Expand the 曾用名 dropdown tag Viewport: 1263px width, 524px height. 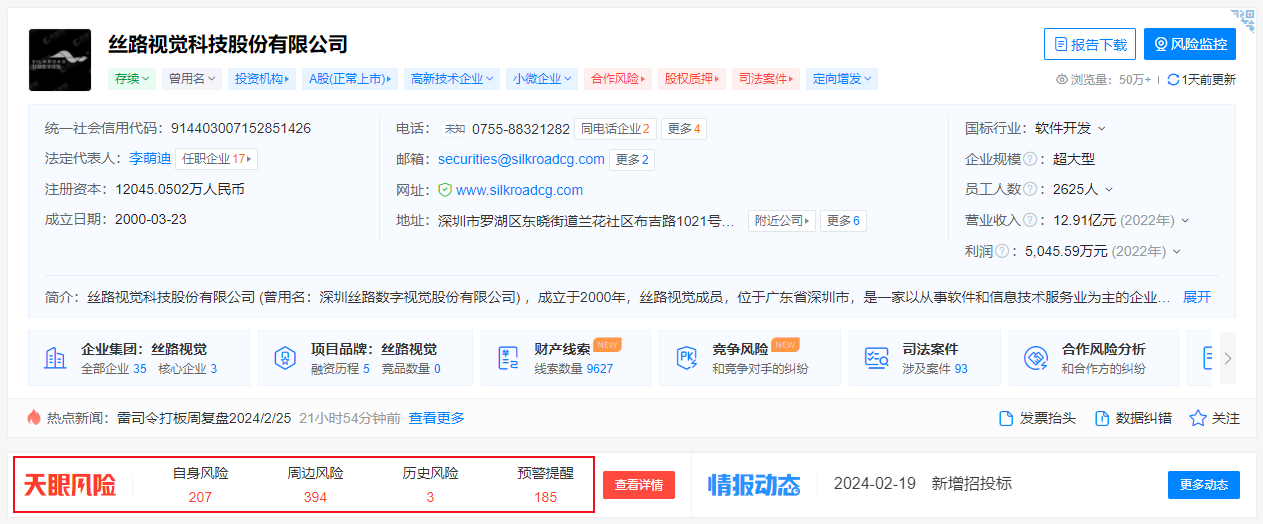coord(192,78)
